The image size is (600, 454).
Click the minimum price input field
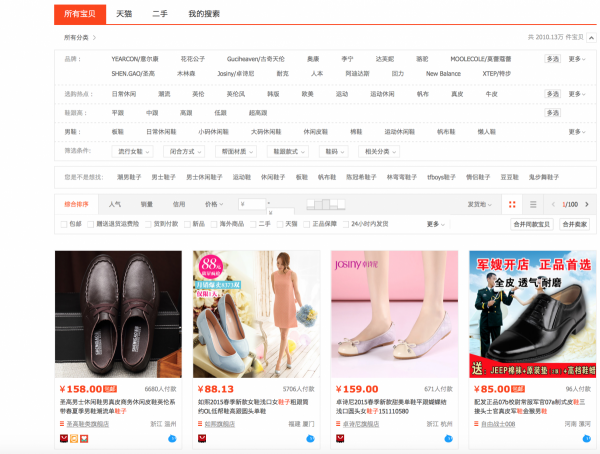point(252,204)
